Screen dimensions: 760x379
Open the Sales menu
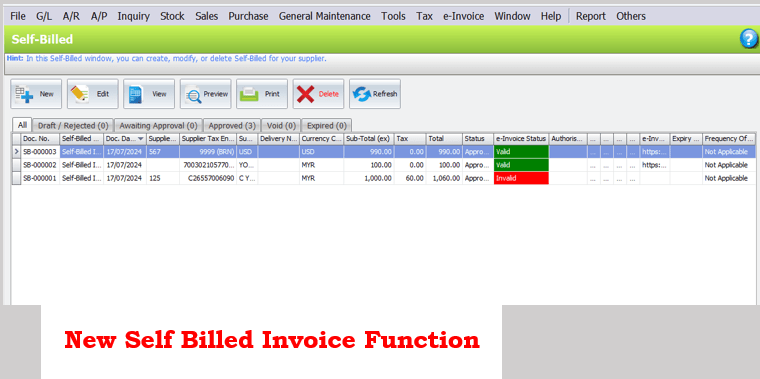(206, 16)
